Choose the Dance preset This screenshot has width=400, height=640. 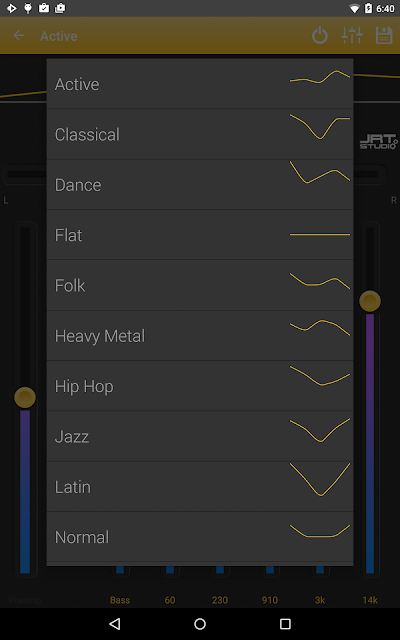200,184
